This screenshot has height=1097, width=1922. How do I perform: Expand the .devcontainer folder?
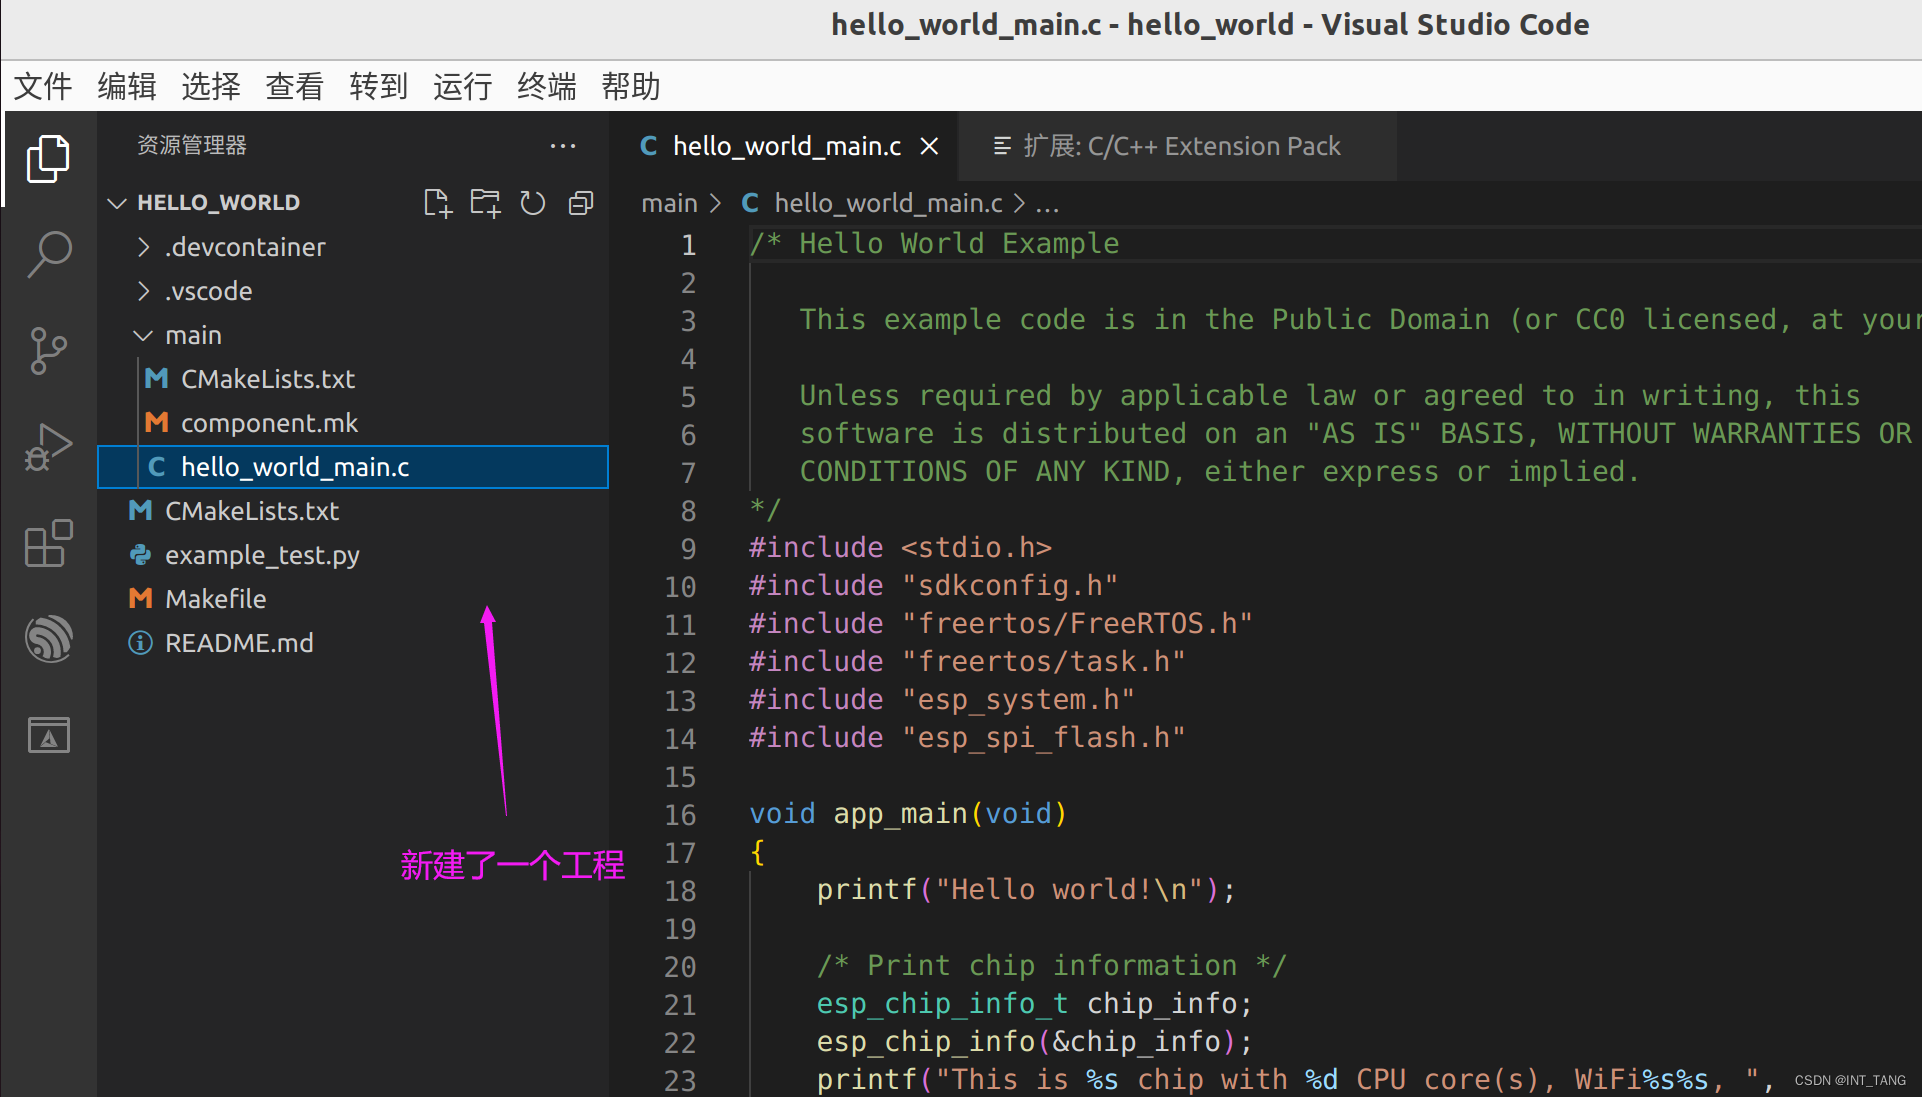click(x=244, y=247)
